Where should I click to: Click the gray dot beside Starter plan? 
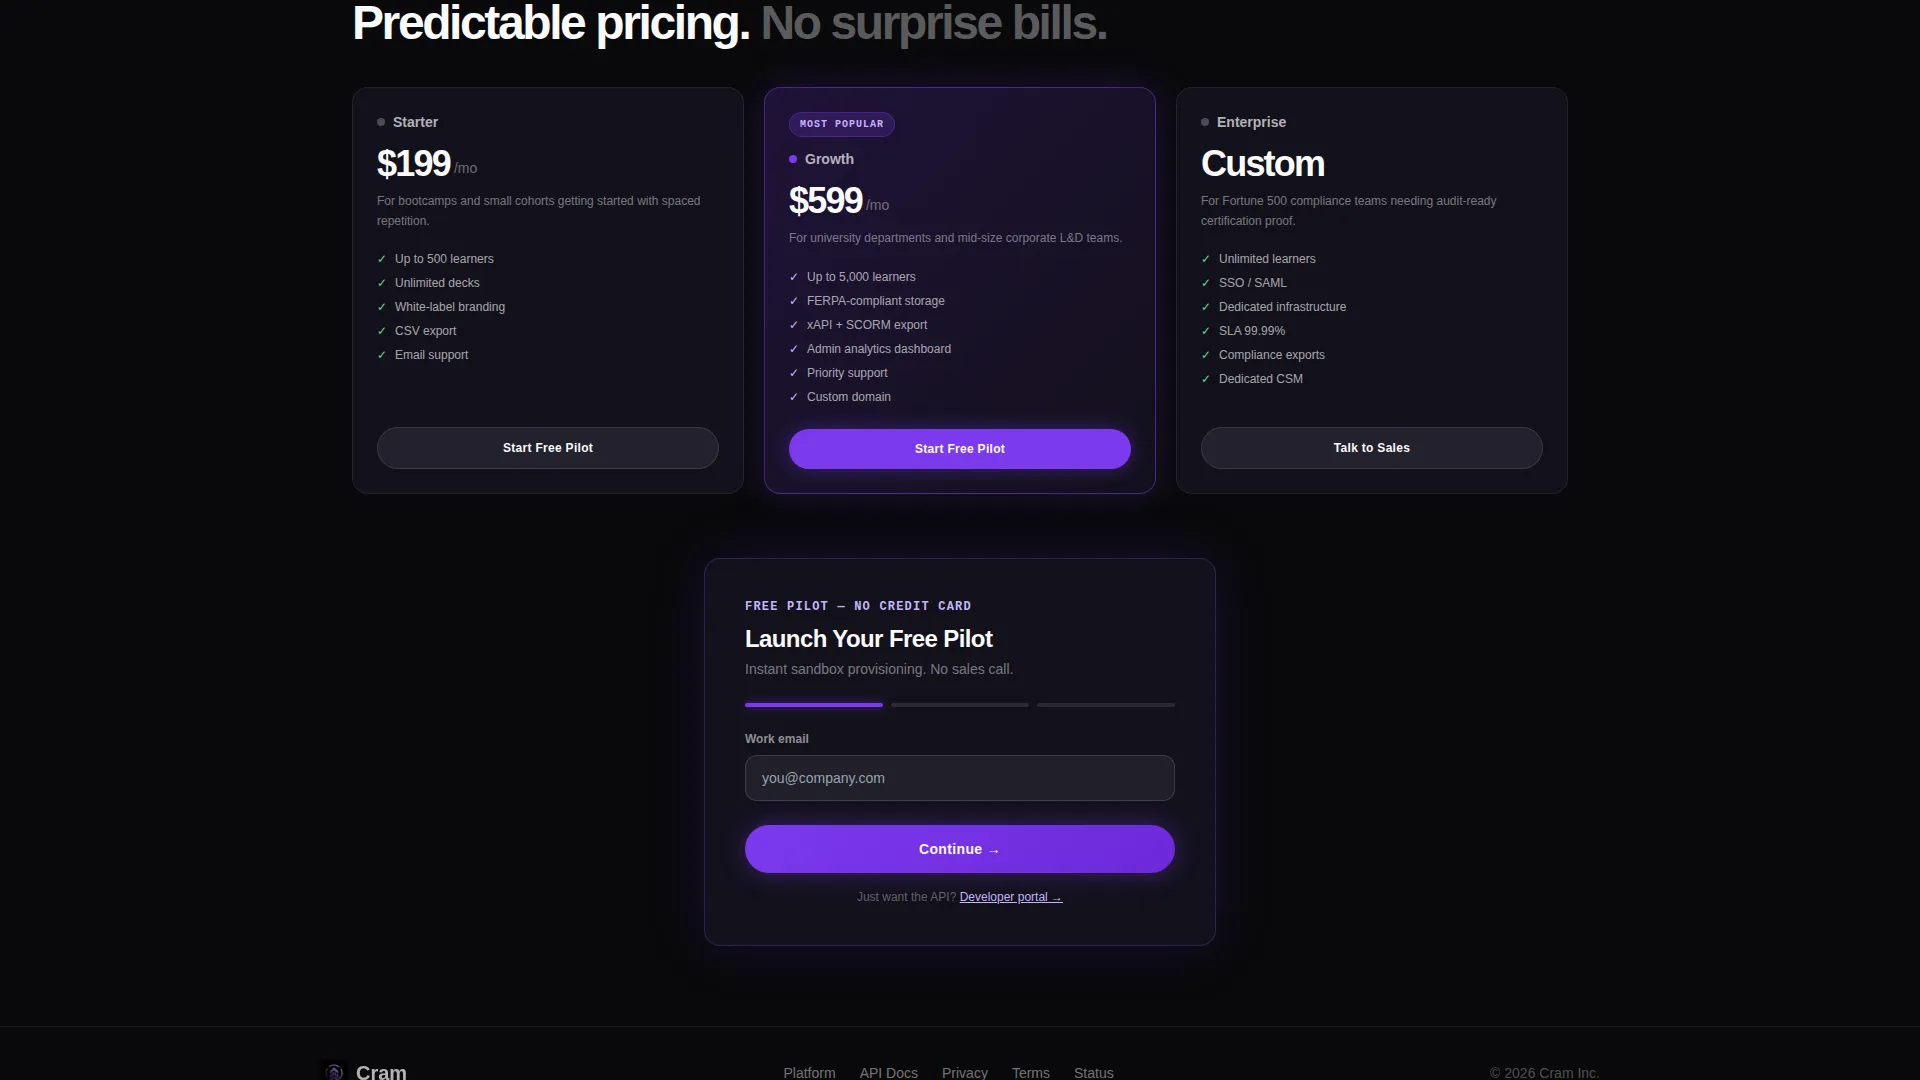pos(381,122)
